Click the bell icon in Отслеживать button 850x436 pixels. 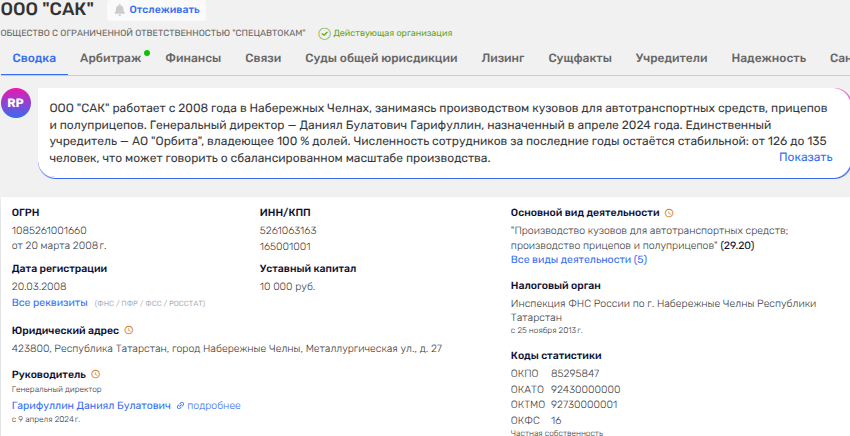[x=121, y=10]
